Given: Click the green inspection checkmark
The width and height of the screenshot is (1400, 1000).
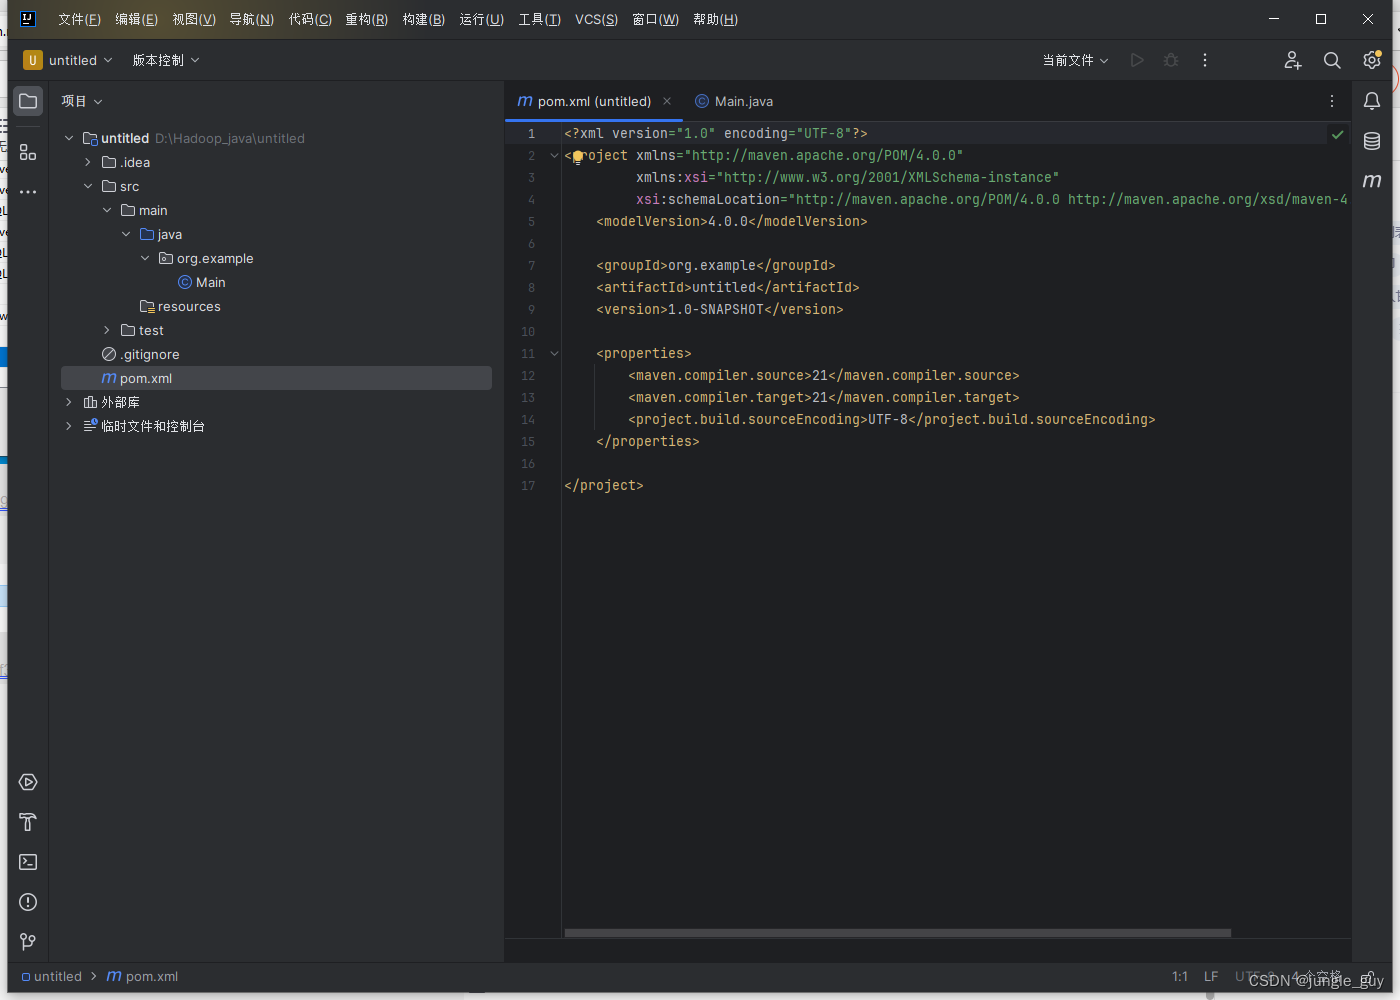Looking at the screenshot, I should [x=1337, y=134].
